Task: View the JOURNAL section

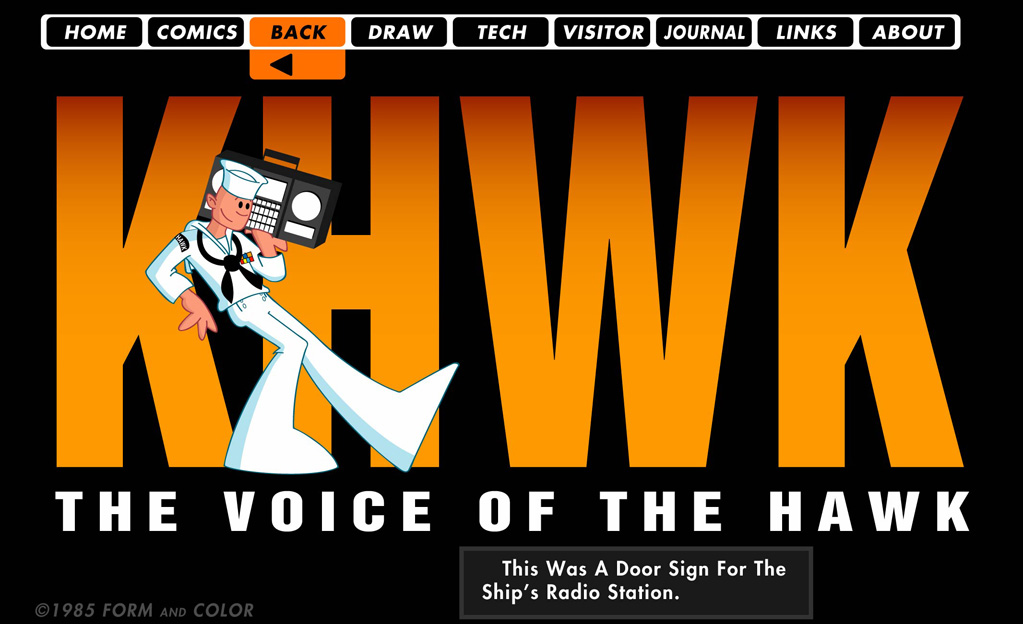Action: tap(704, 32)
